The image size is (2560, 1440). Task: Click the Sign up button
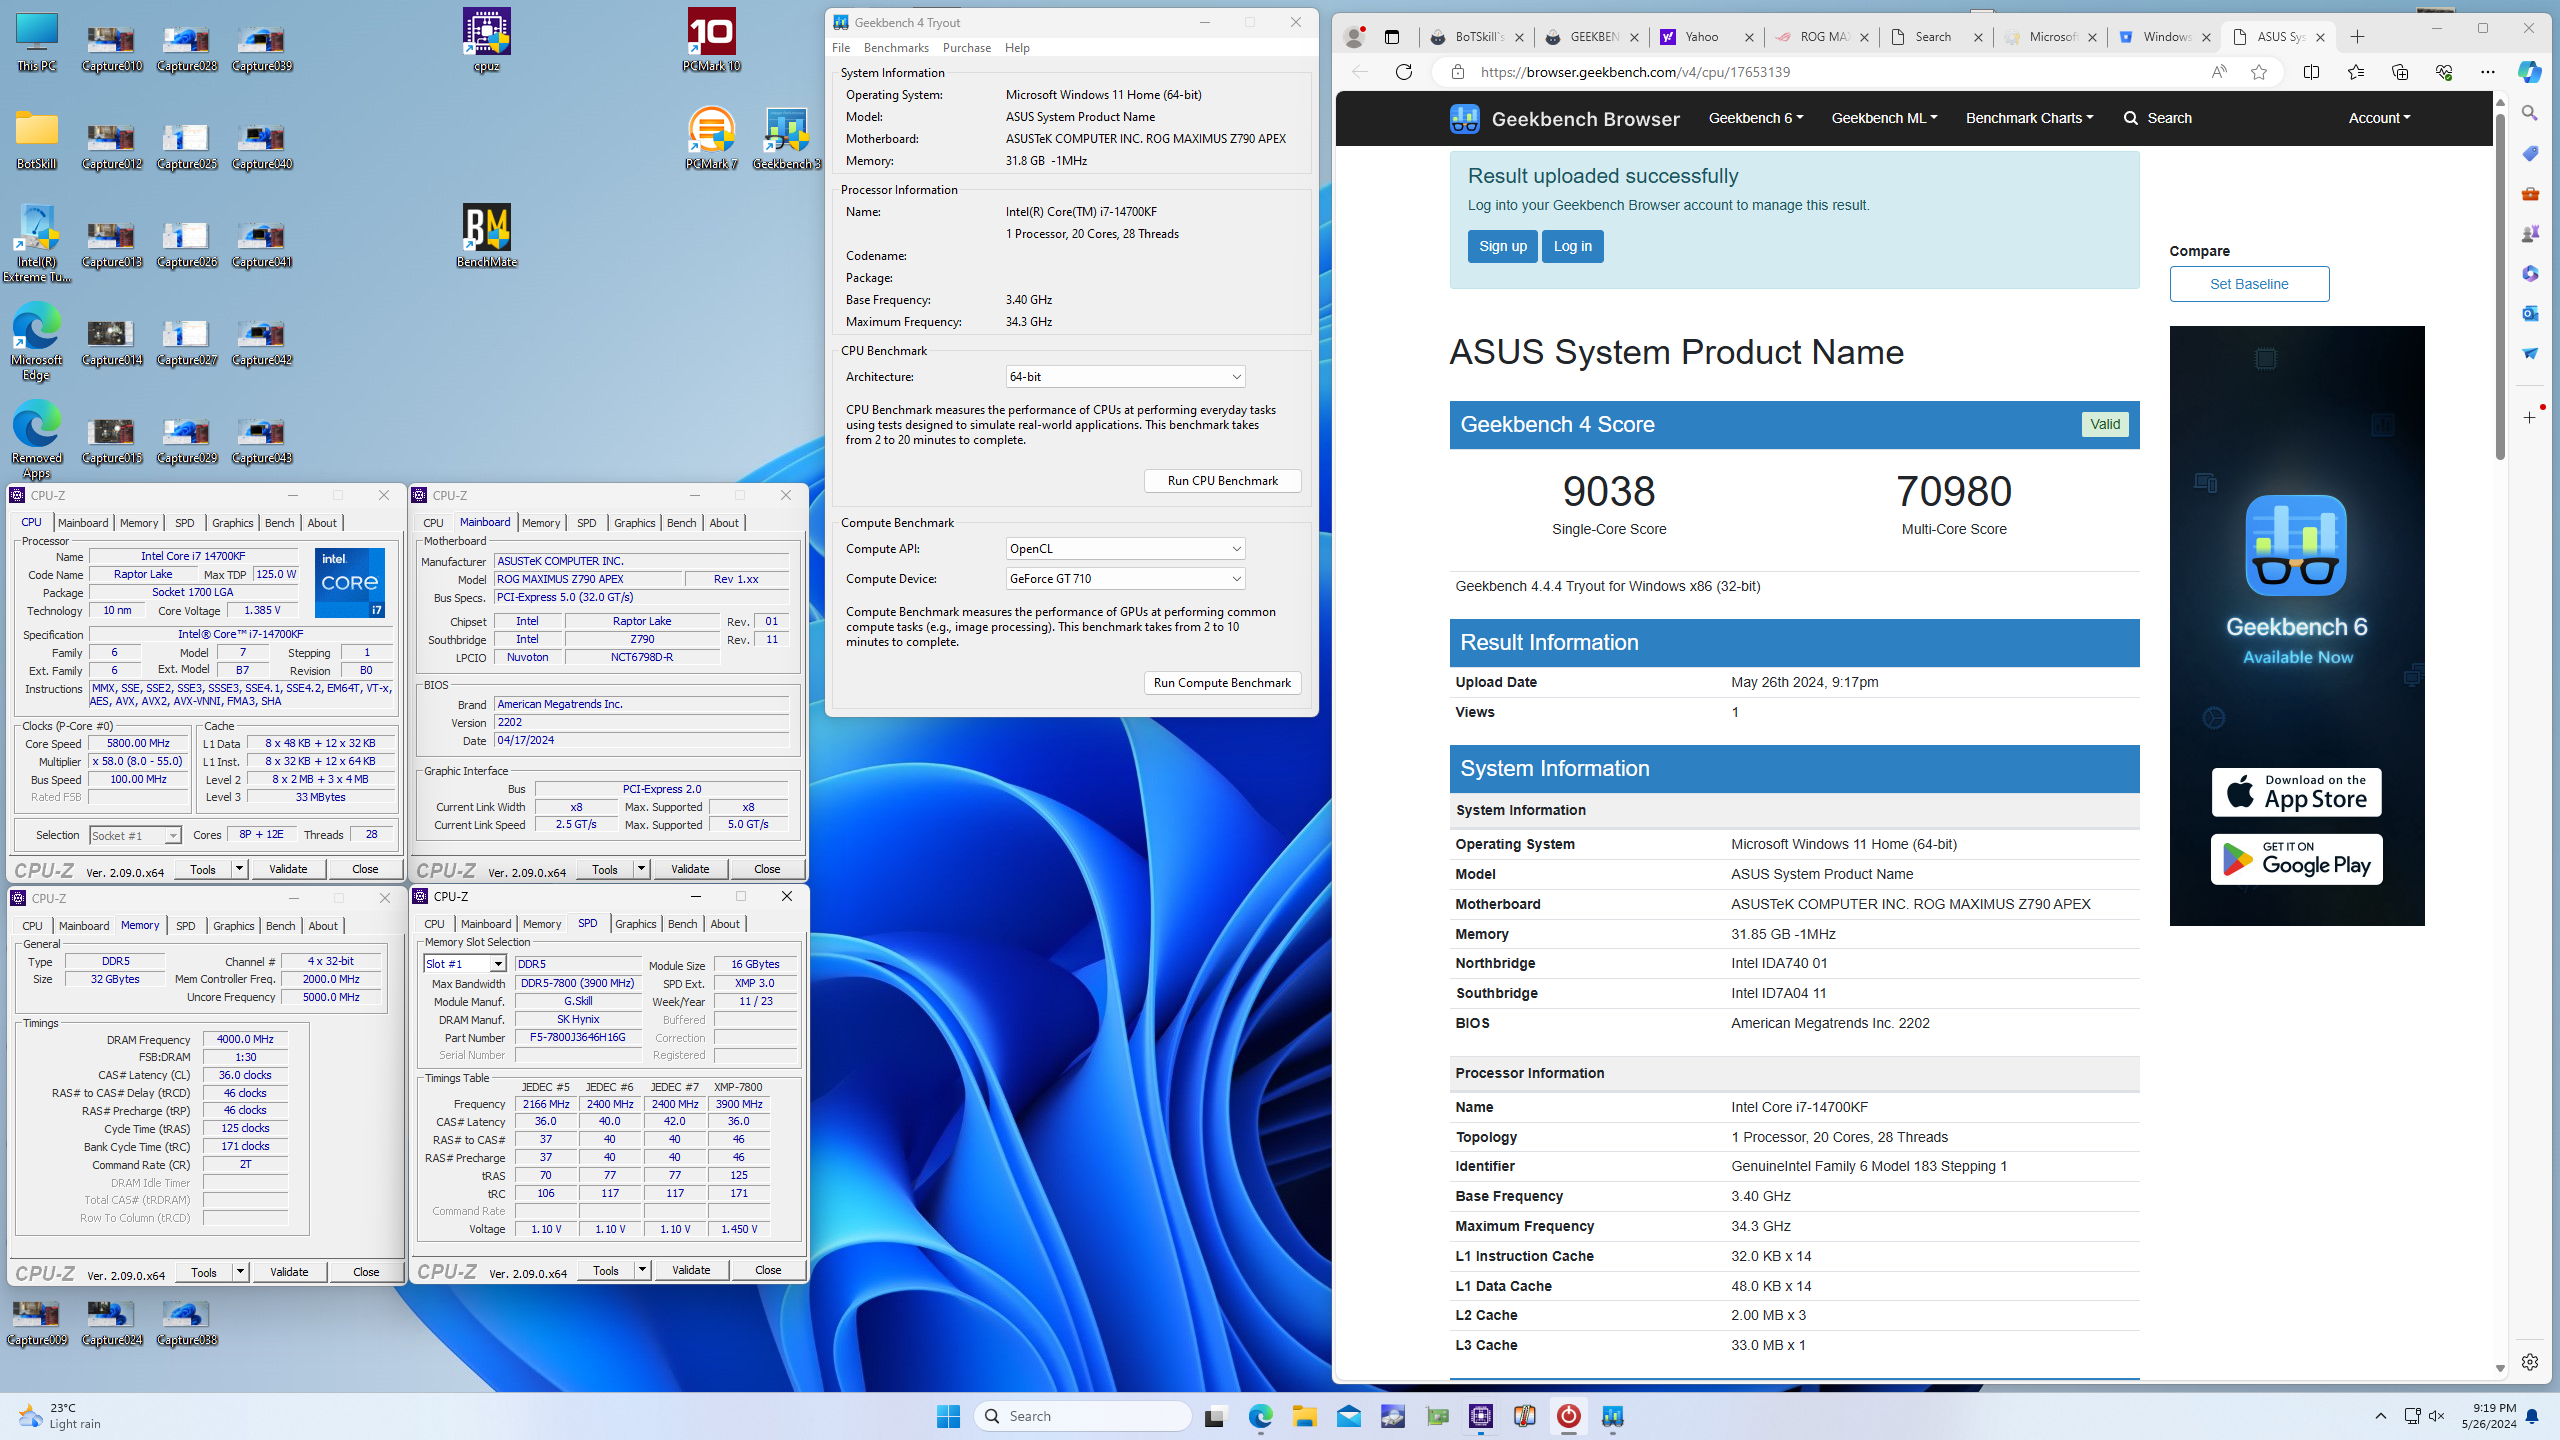[1503, 247]
